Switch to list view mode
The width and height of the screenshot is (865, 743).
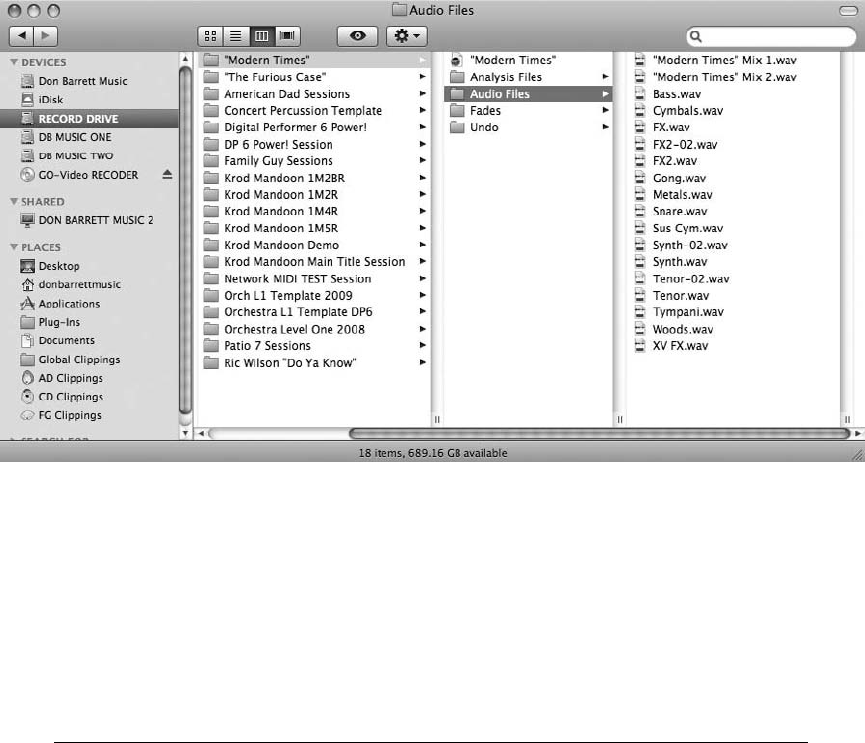coord(236,36)
